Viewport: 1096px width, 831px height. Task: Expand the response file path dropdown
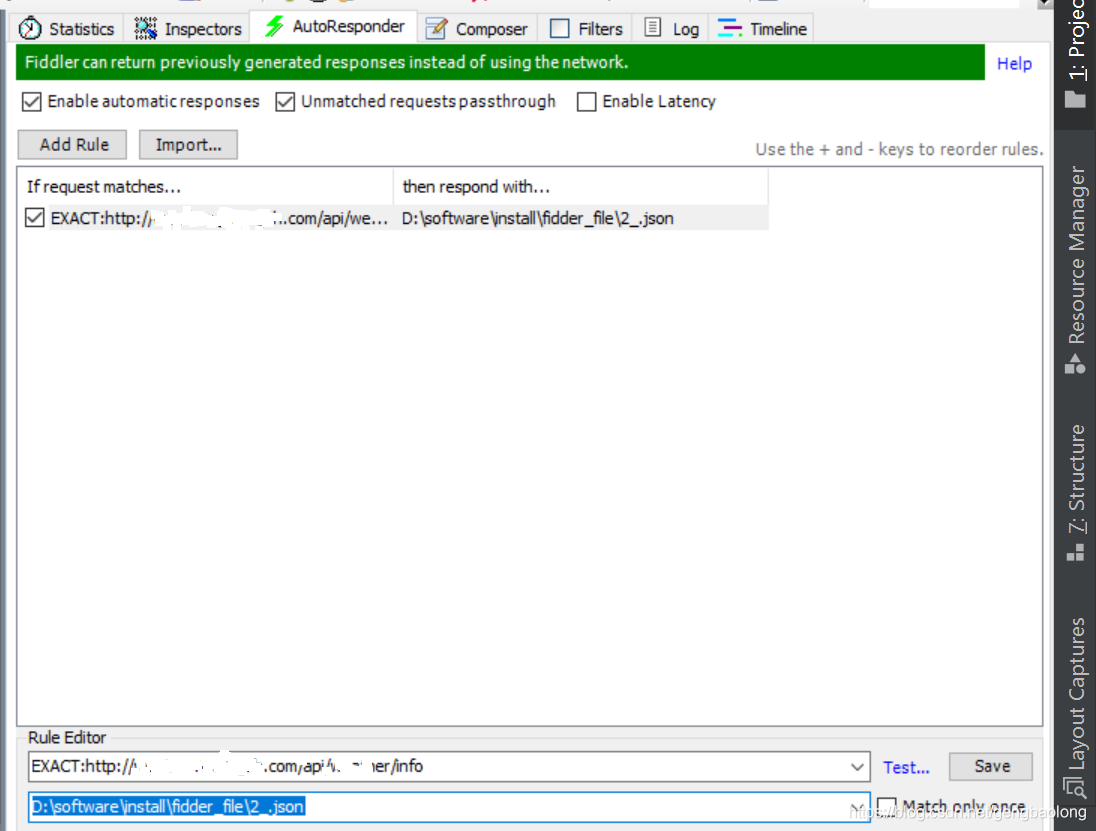coord(857,807)
